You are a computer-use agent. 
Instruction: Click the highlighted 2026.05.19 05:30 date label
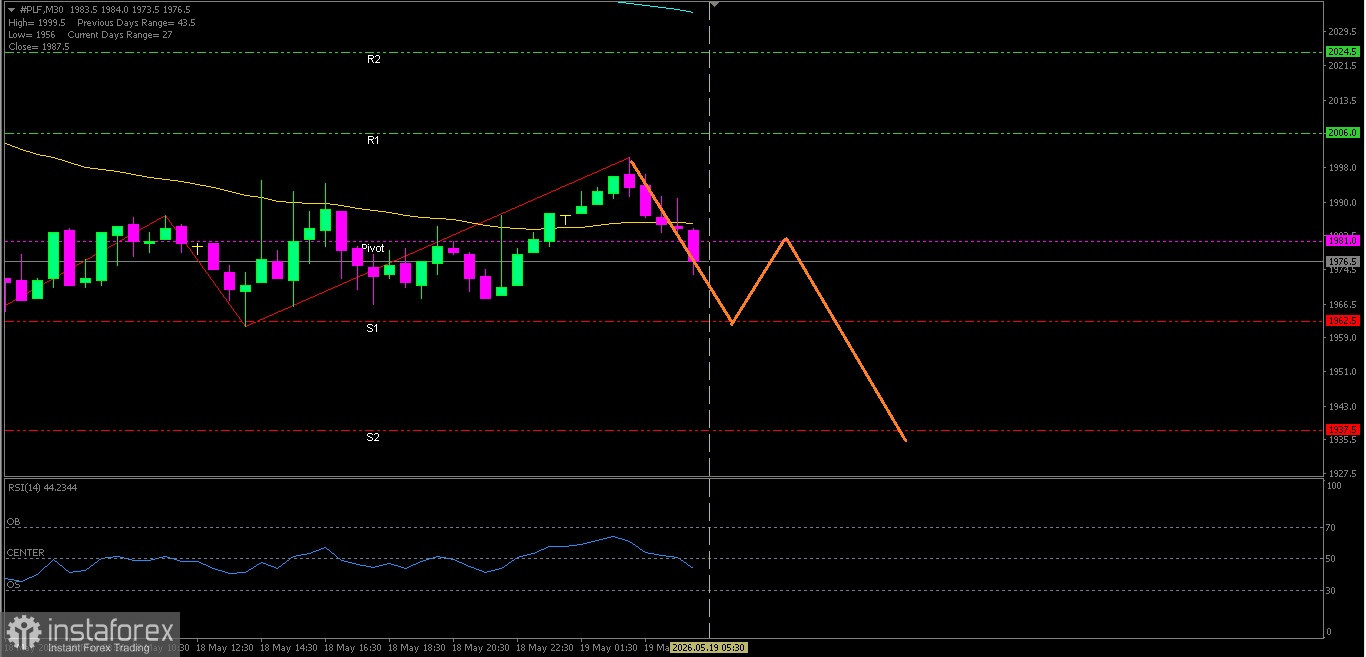tap(708, 648)
